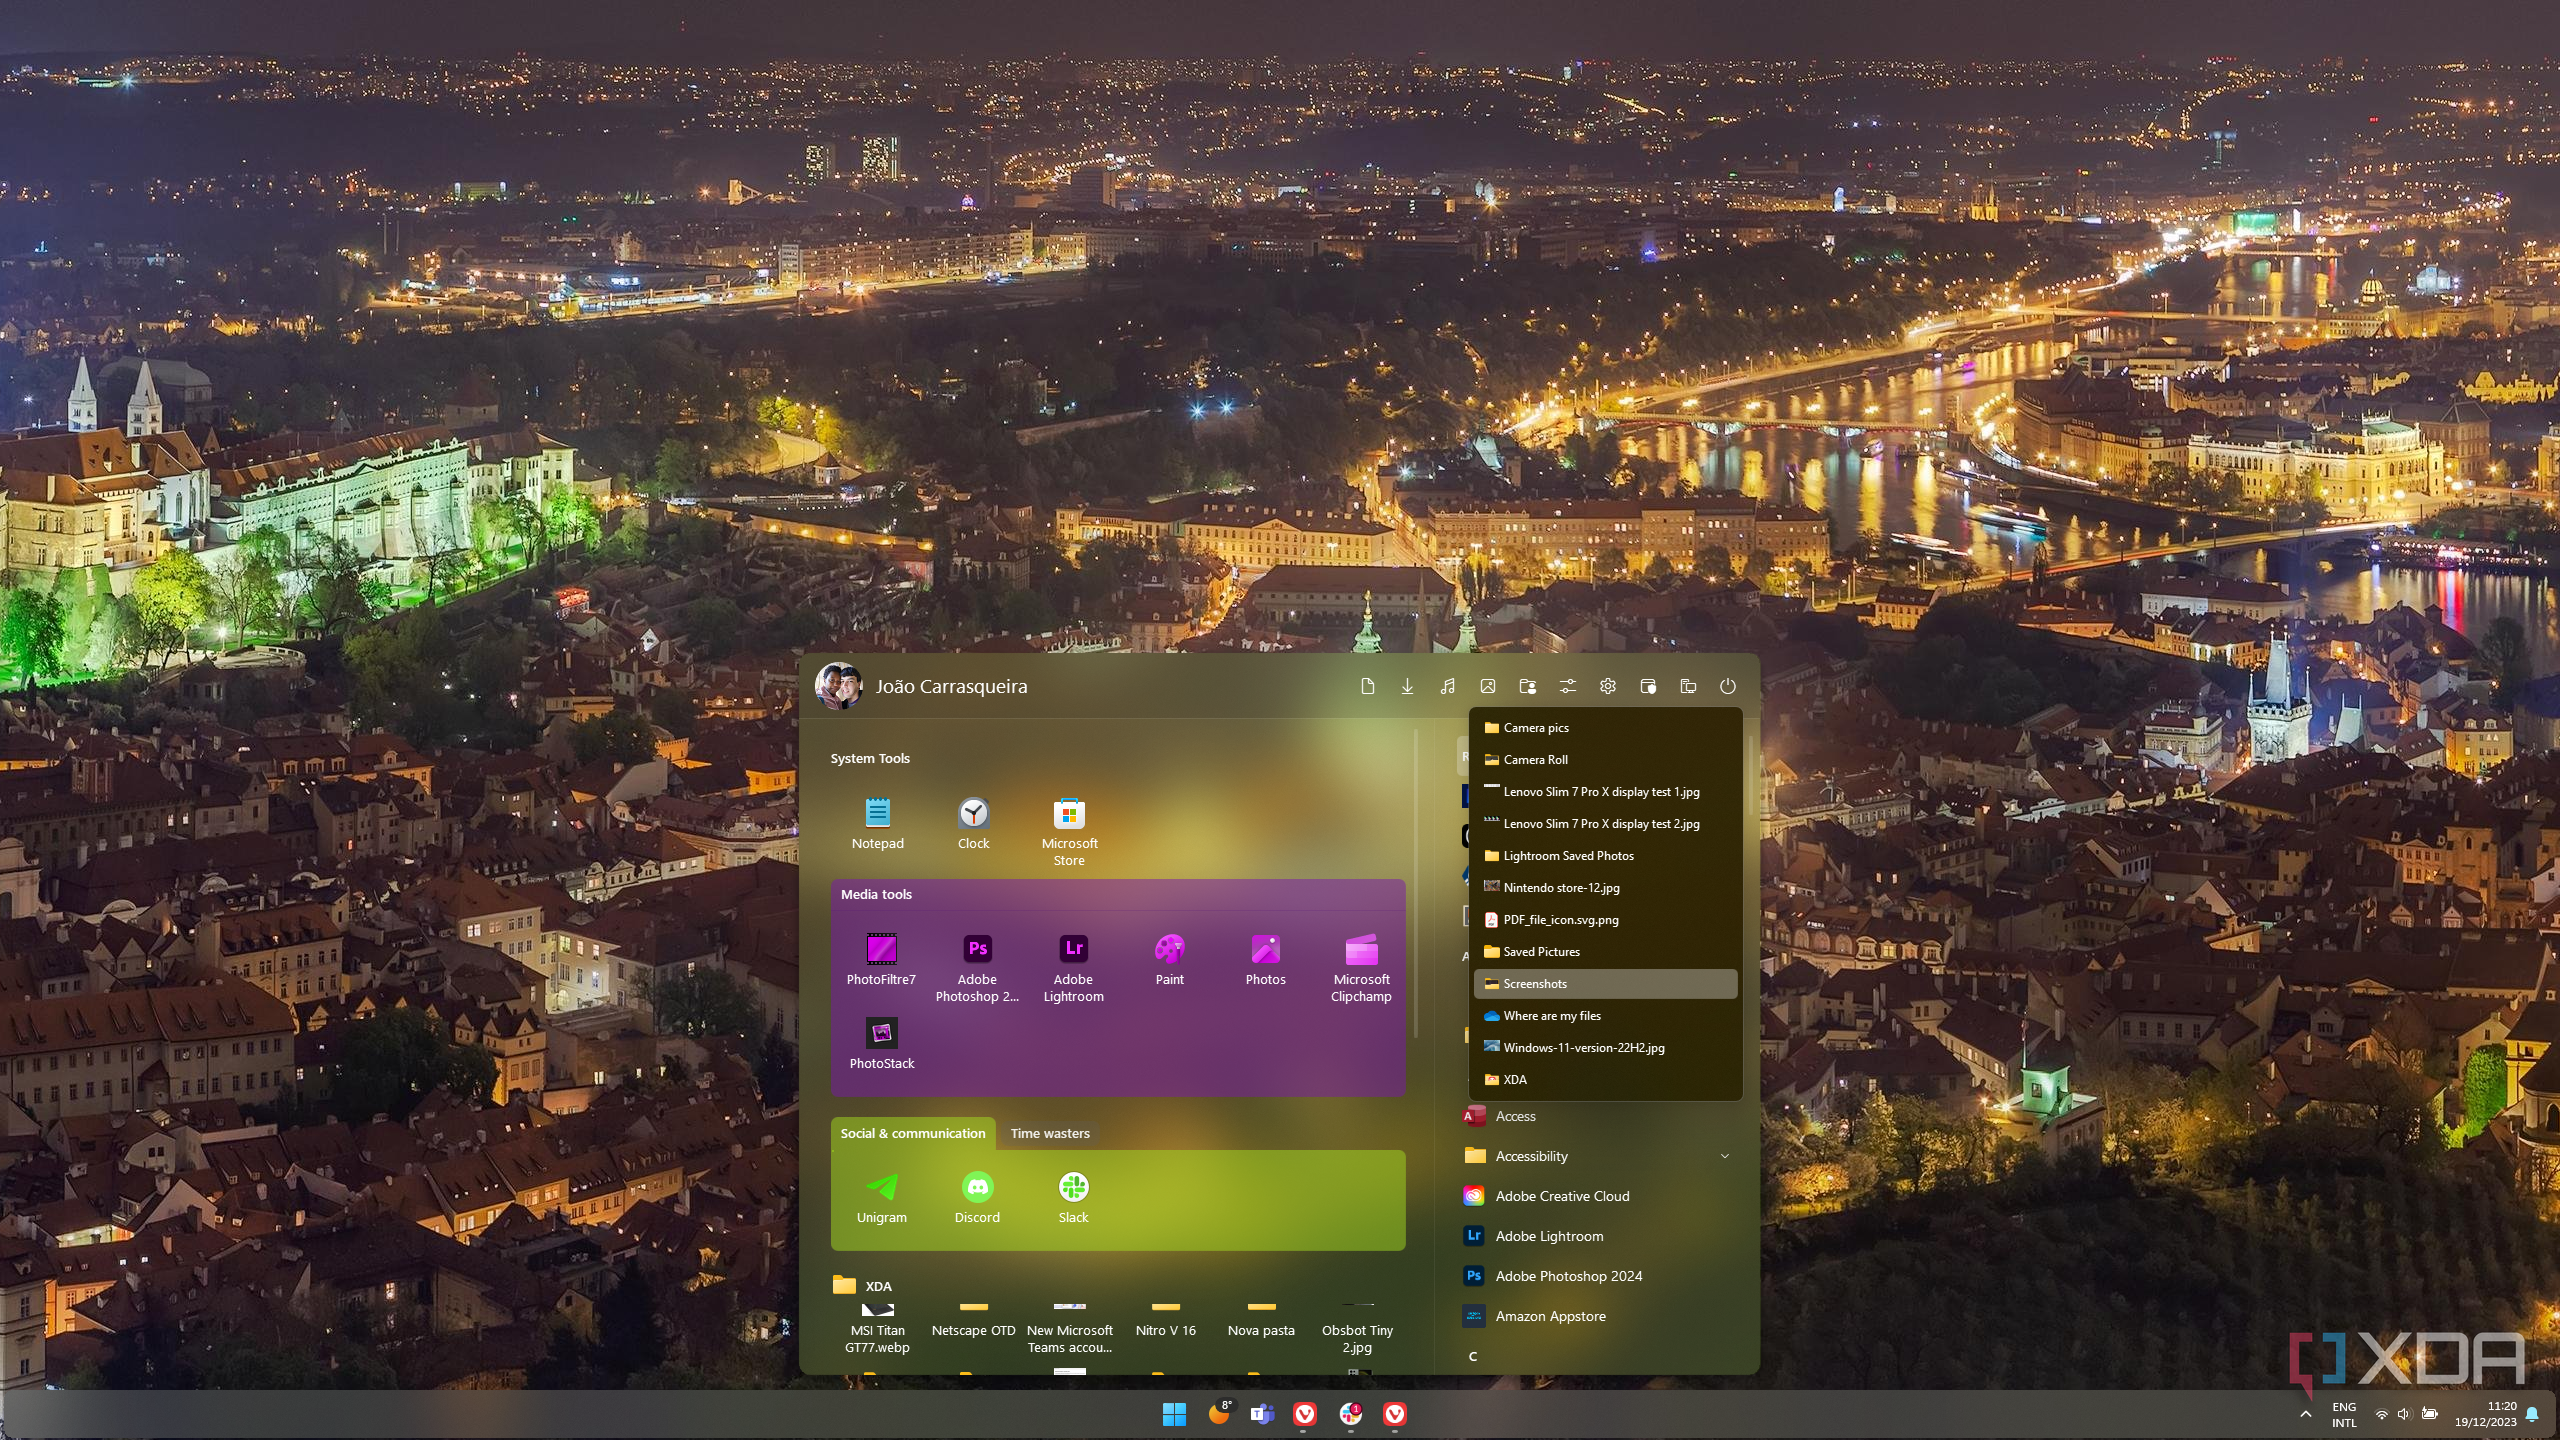2560x1440 pixels.
Task: Click João Carrasqueira's profile picture
Action: point(839,686)
